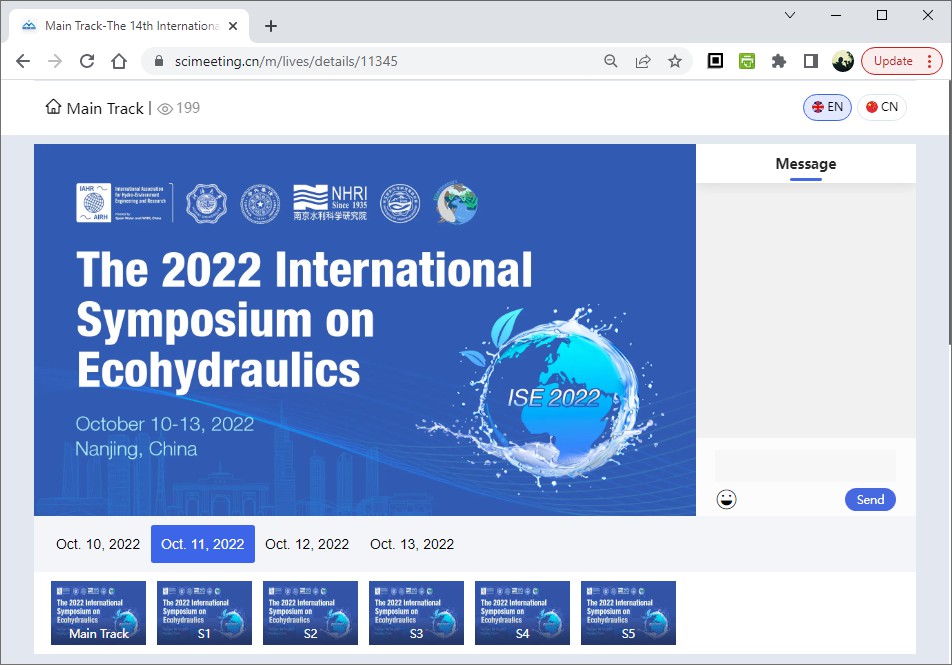
Task: Click the Chrome Update button
Action: pos(893,61)
